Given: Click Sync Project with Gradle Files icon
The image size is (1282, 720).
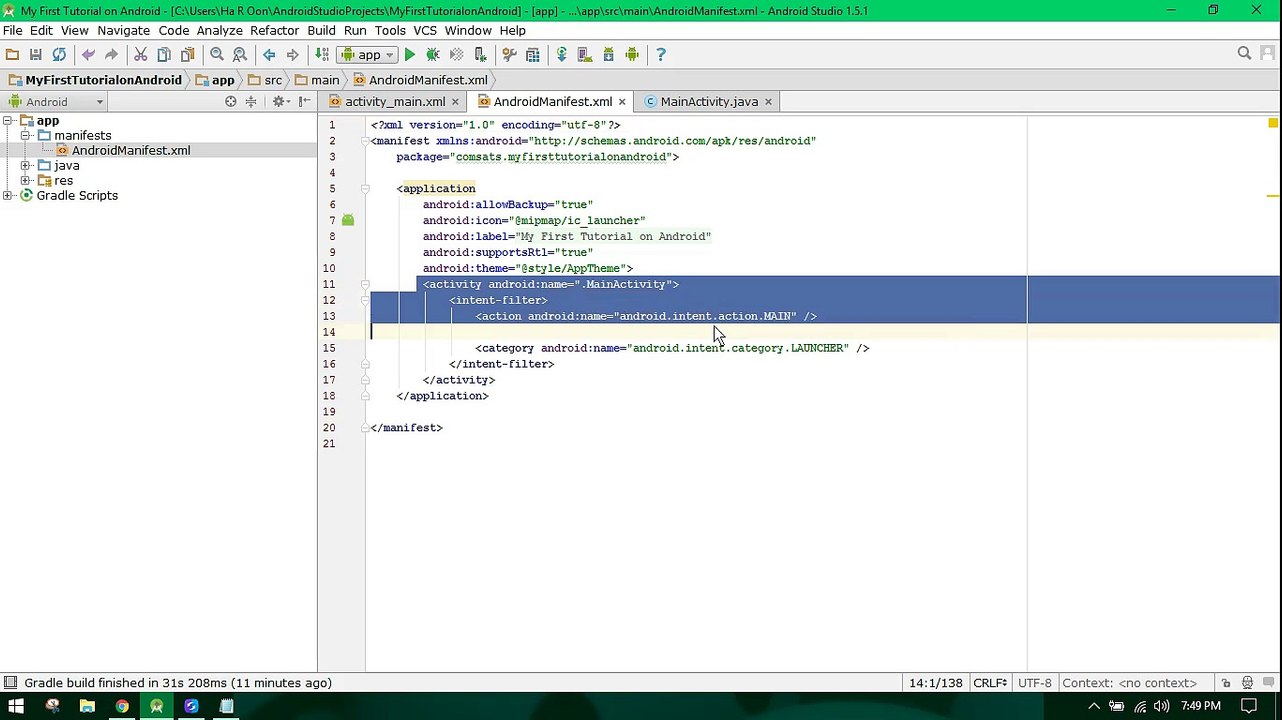Looking at the screenshot, I should click(562, 55).
